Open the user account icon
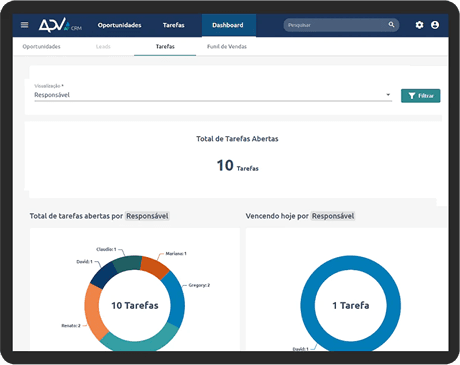460x365 pixels. point(435,25)
